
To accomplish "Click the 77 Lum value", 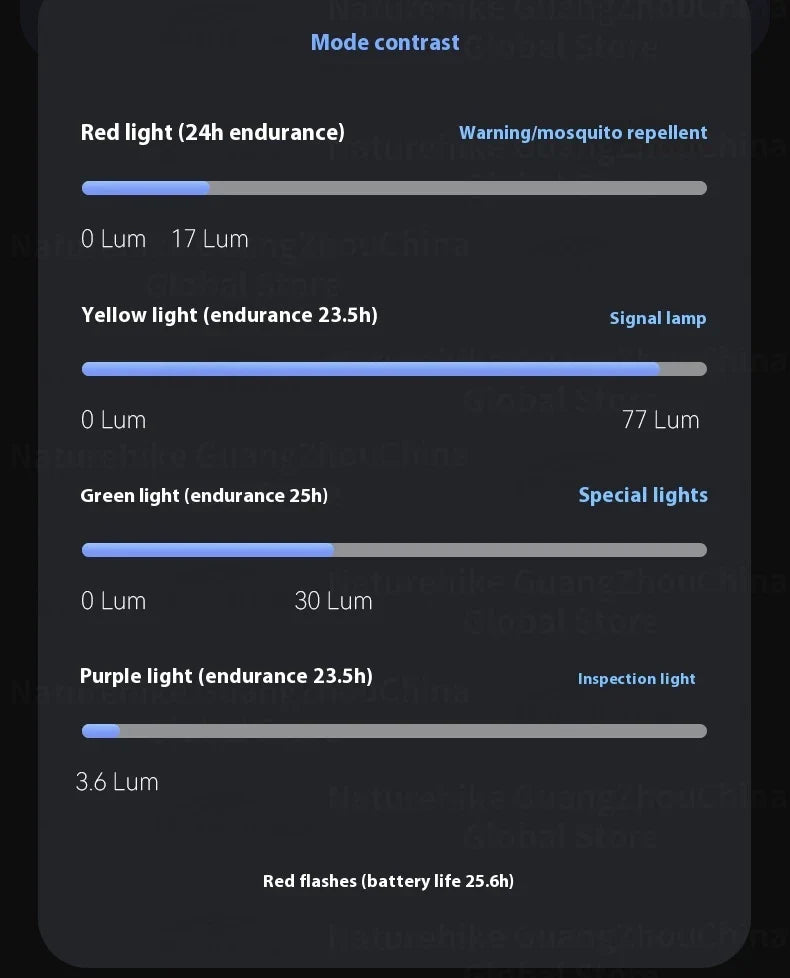I will click(660, 420).
